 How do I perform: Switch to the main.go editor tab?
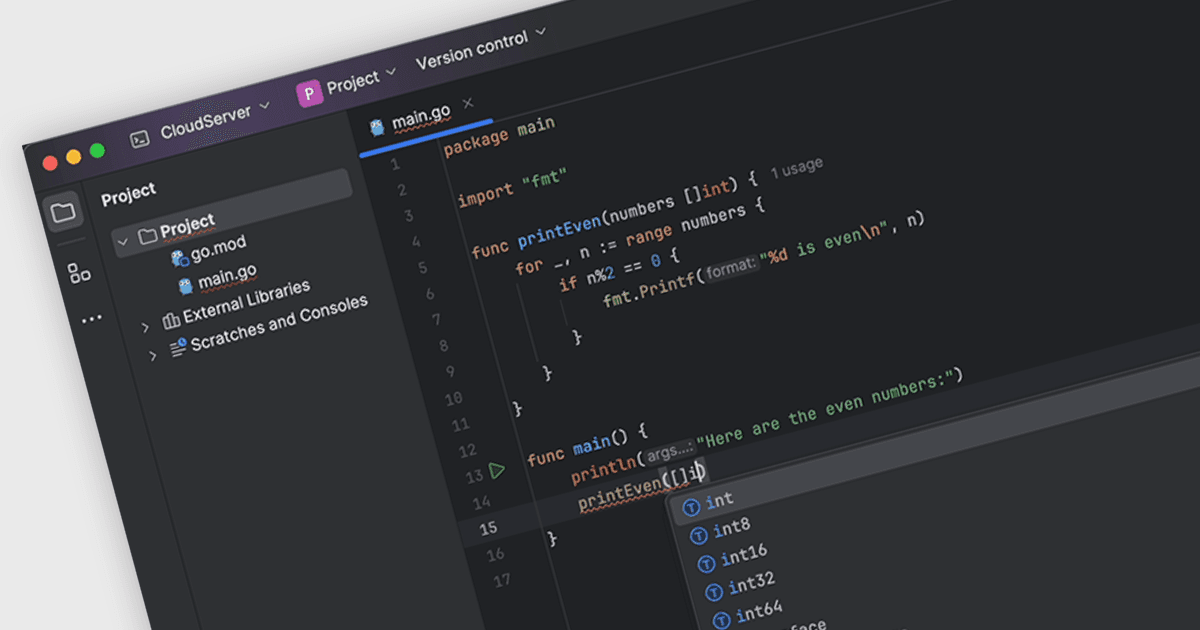tap(421, 117)
